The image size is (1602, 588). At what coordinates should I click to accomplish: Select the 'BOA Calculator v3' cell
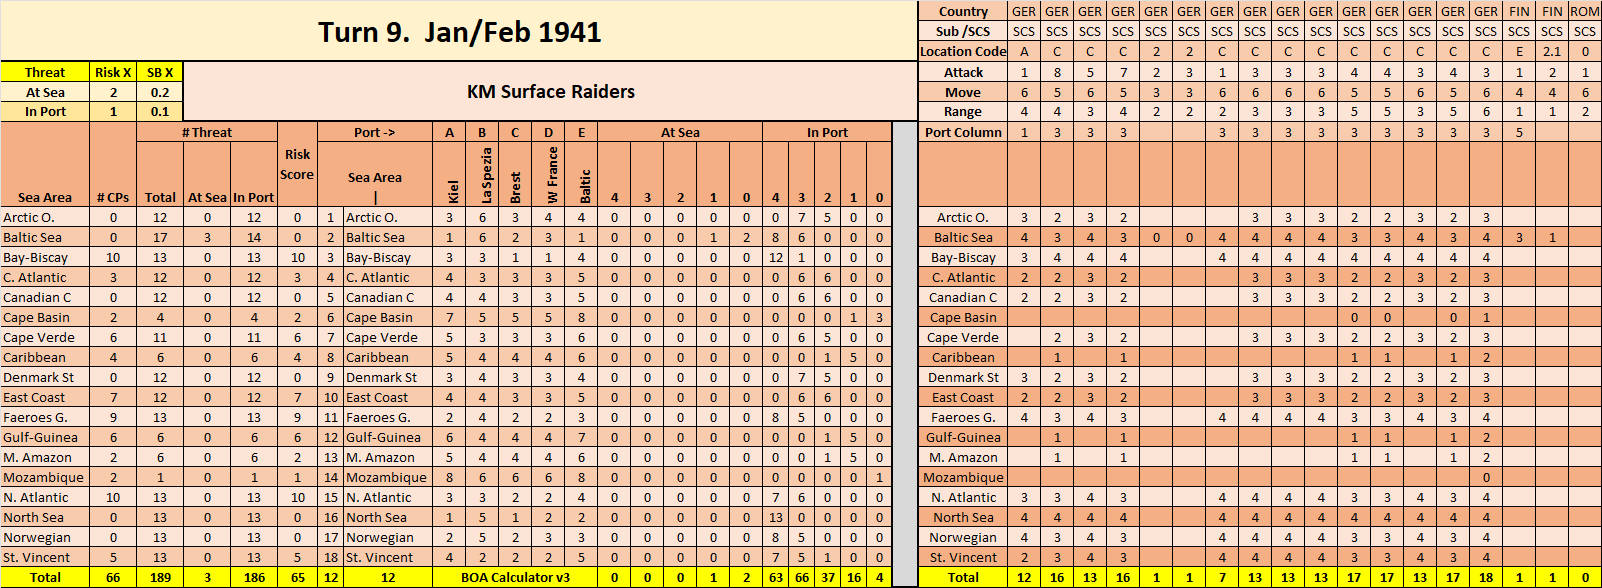[516, 578]
